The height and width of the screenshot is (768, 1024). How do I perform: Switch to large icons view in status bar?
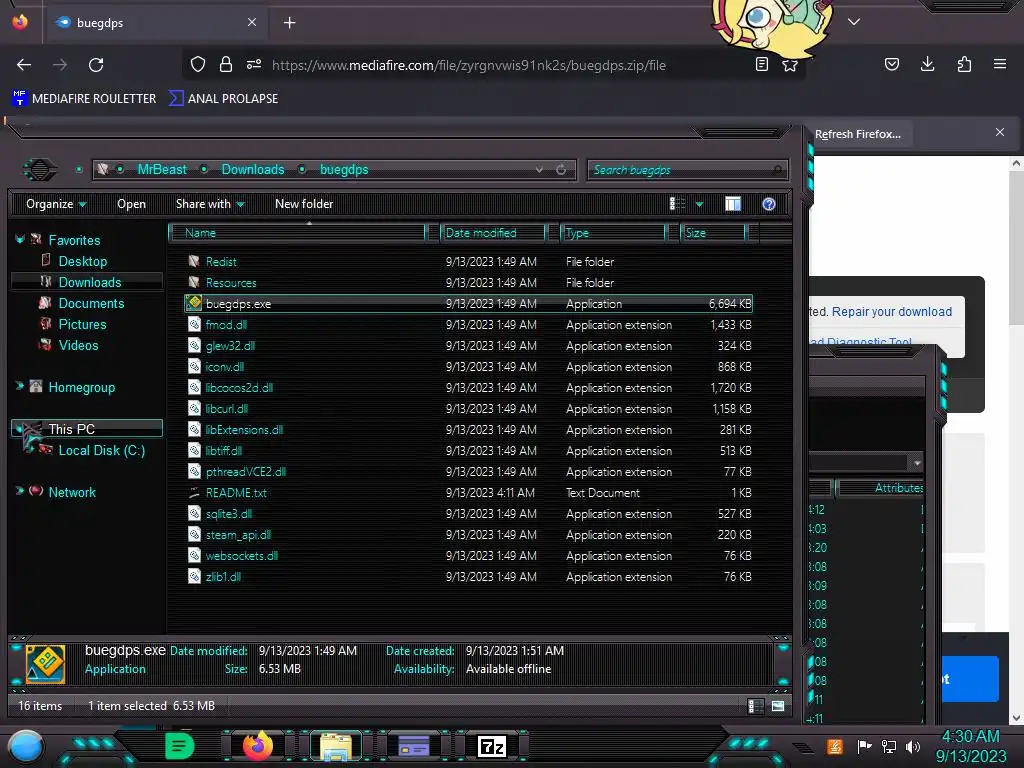pyautogui.click(x=778, y=706)
